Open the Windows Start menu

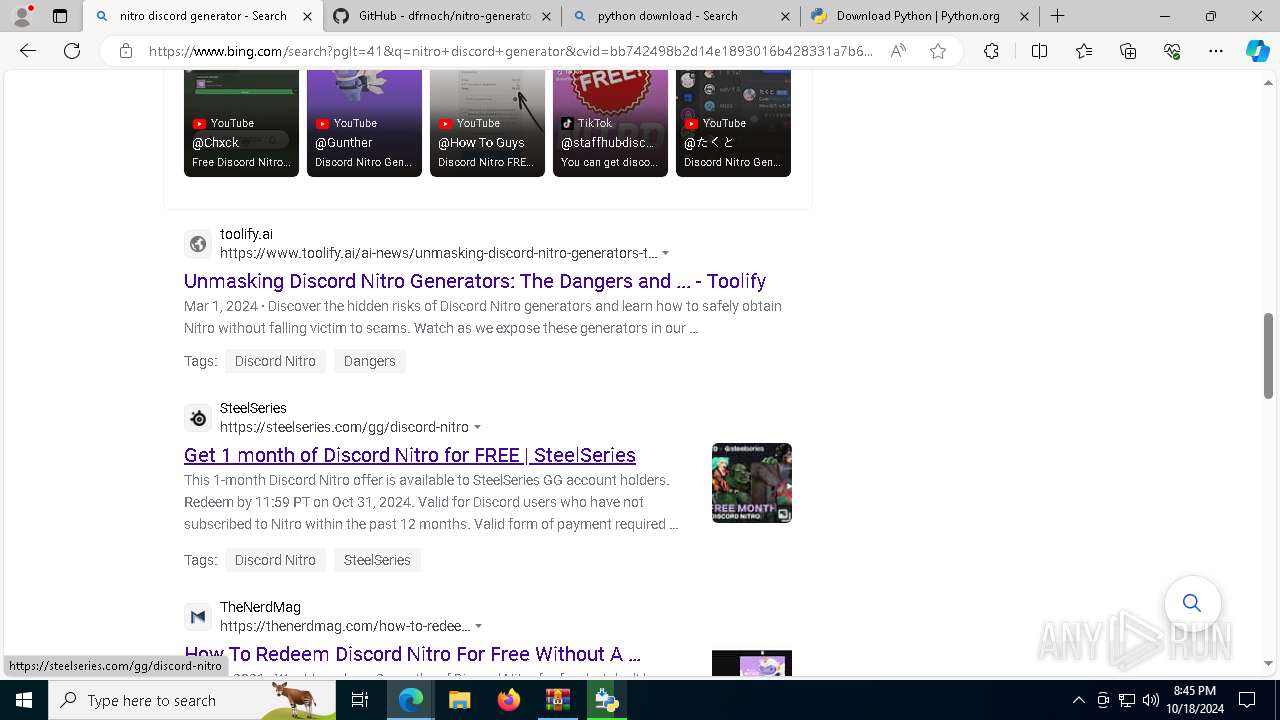pyautogui.click(x=24, y=700)
